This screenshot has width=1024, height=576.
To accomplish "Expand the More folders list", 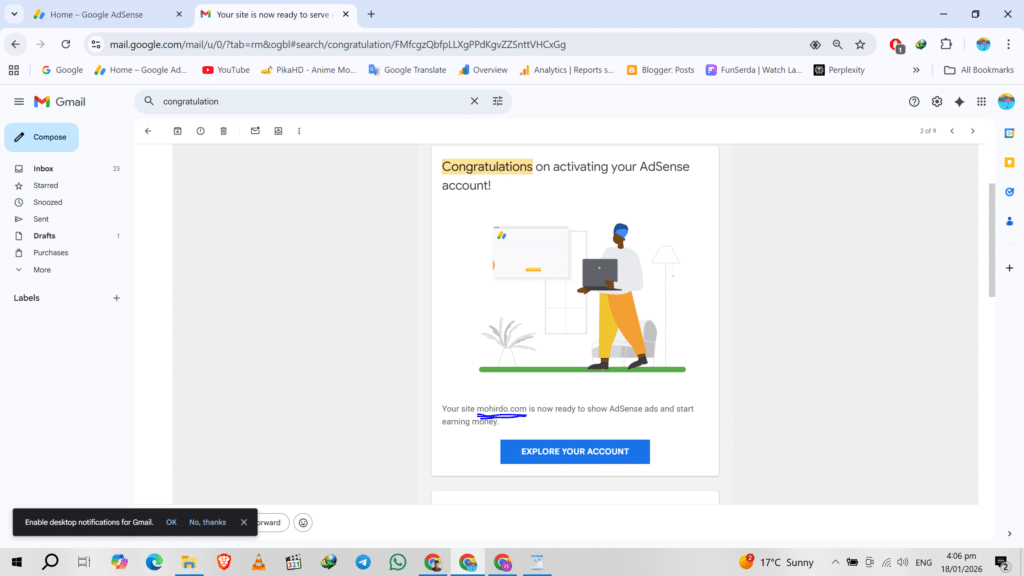I will tap(41, 270).
